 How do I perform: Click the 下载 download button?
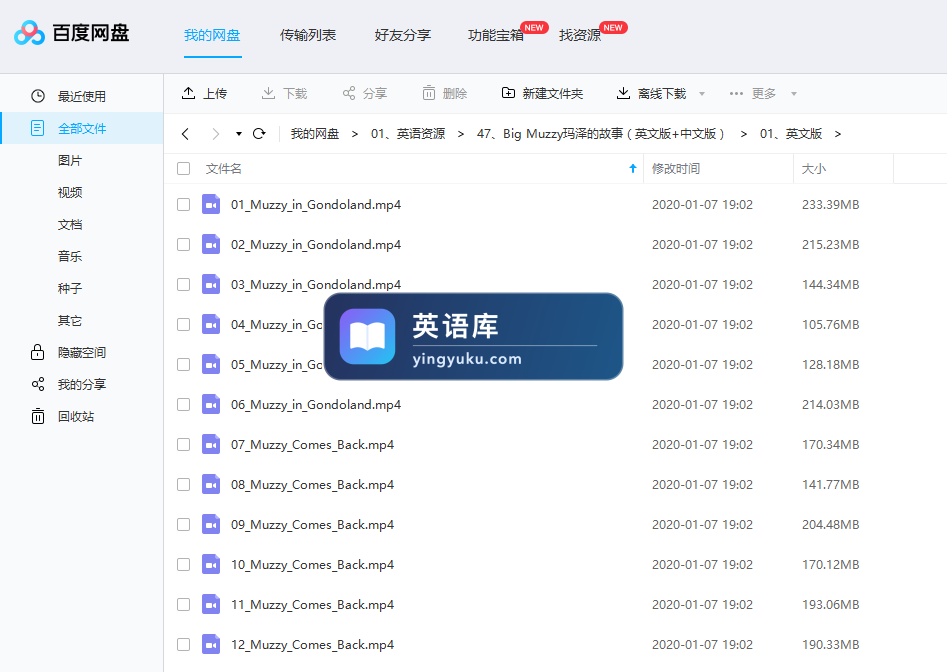click(x=284, y=93)
